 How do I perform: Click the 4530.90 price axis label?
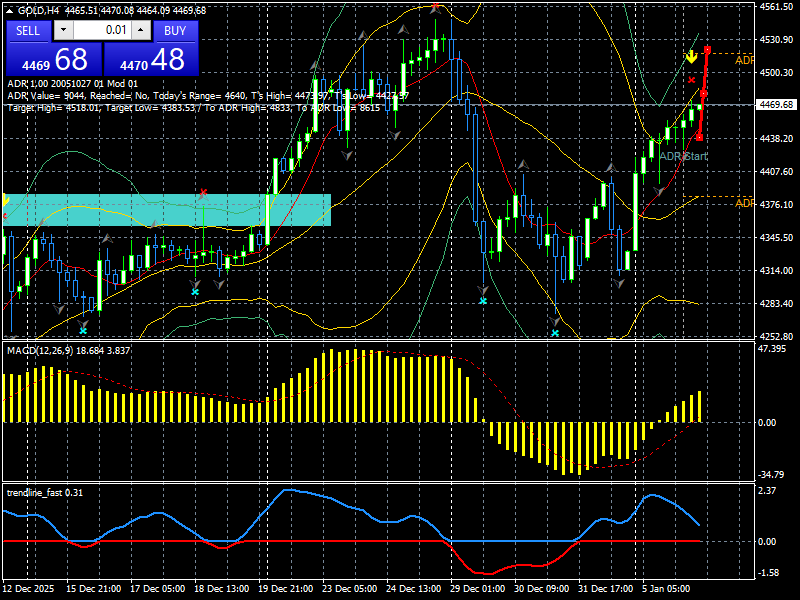point(776,40)
